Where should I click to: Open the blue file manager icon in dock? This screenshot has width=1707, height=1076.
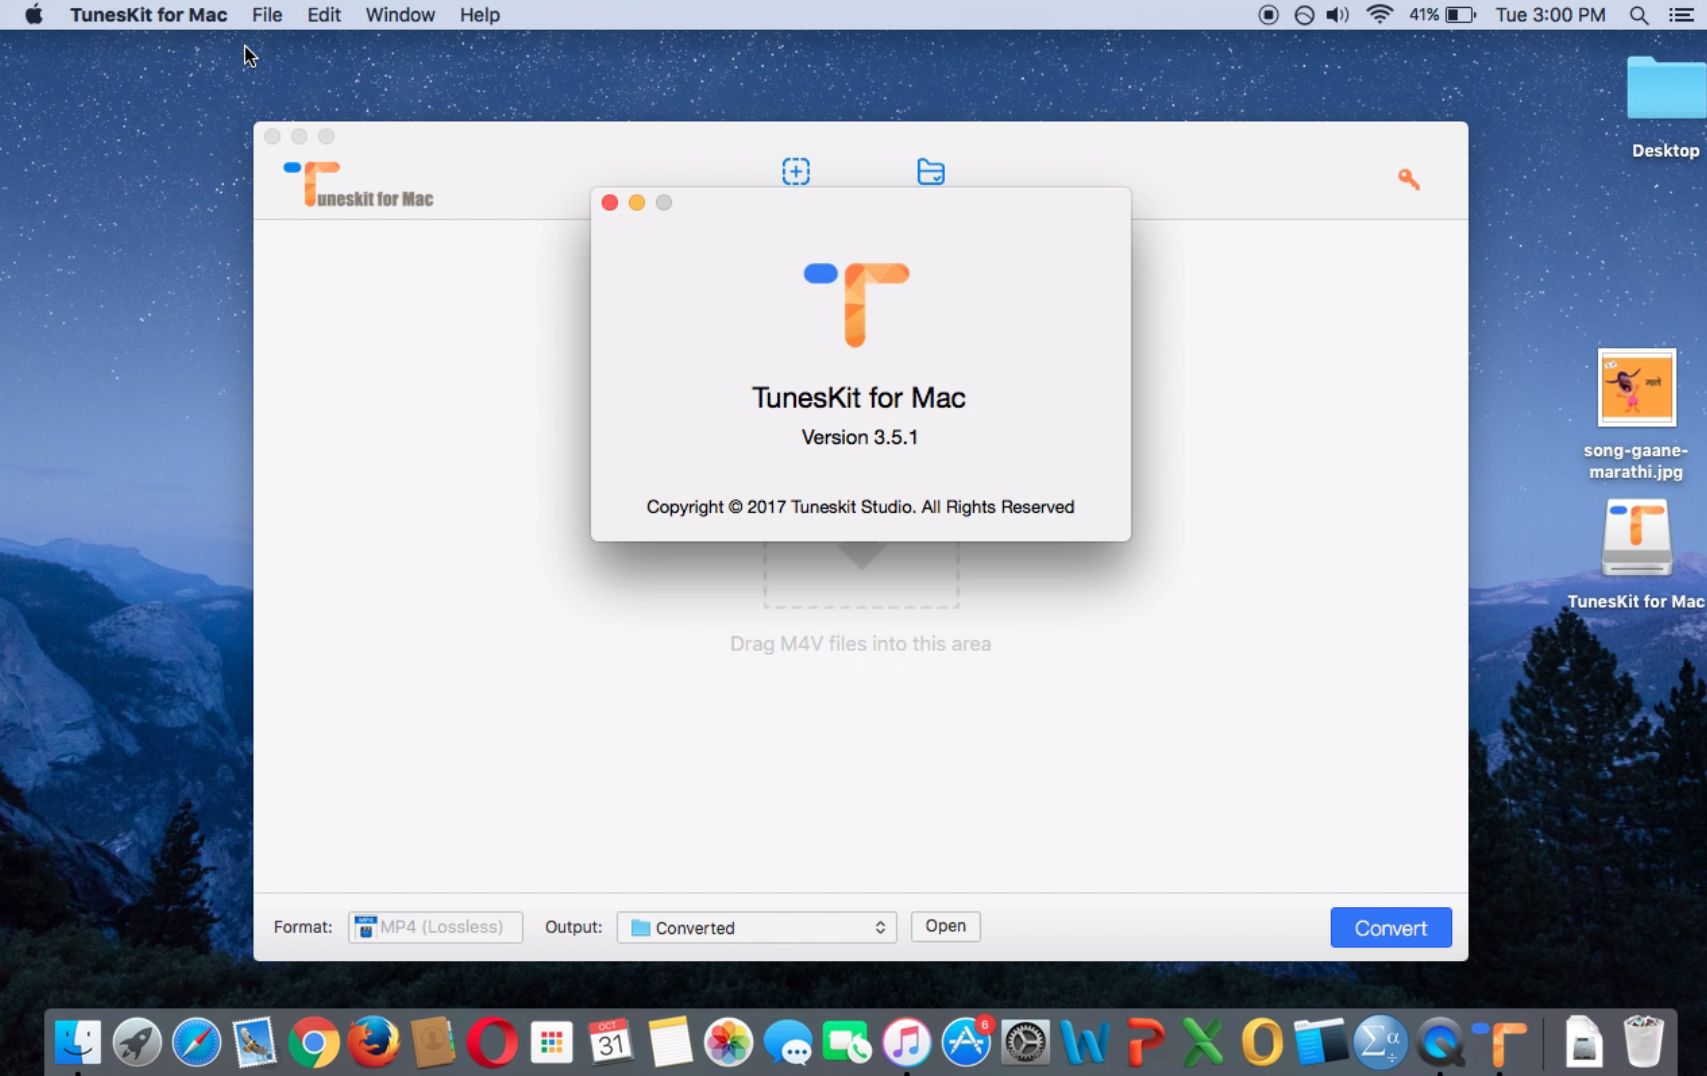pyautogui.click(x=1321, y=1042)
